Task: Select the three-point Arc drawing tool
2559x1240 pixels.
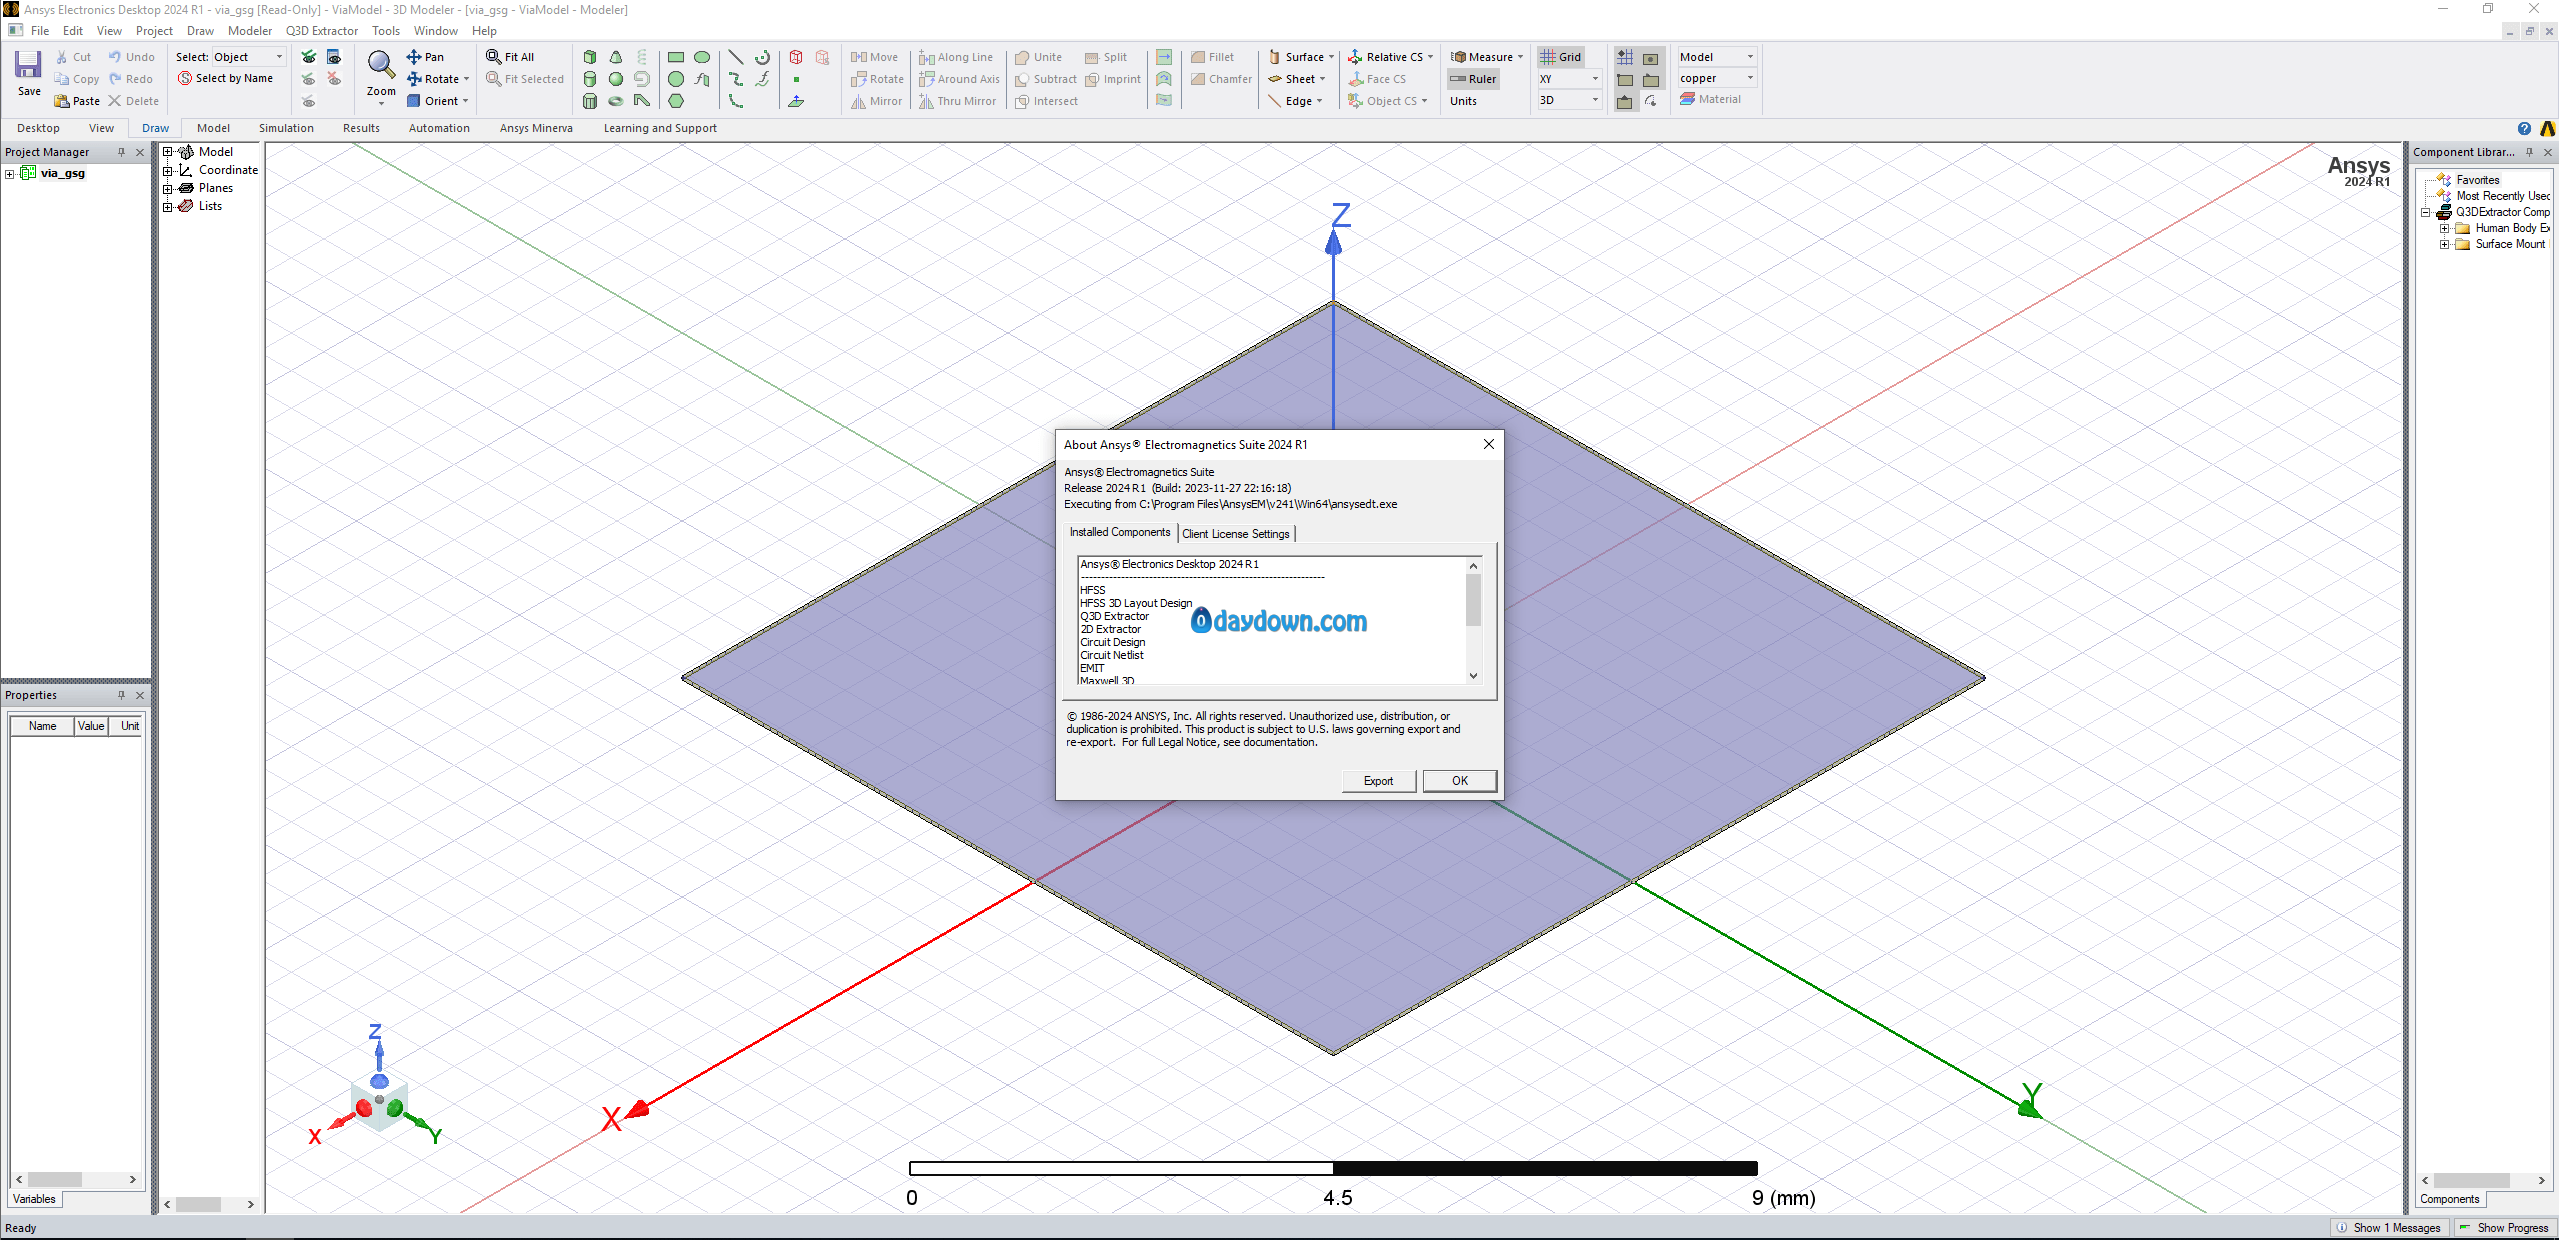Action: tap(736, 101)
